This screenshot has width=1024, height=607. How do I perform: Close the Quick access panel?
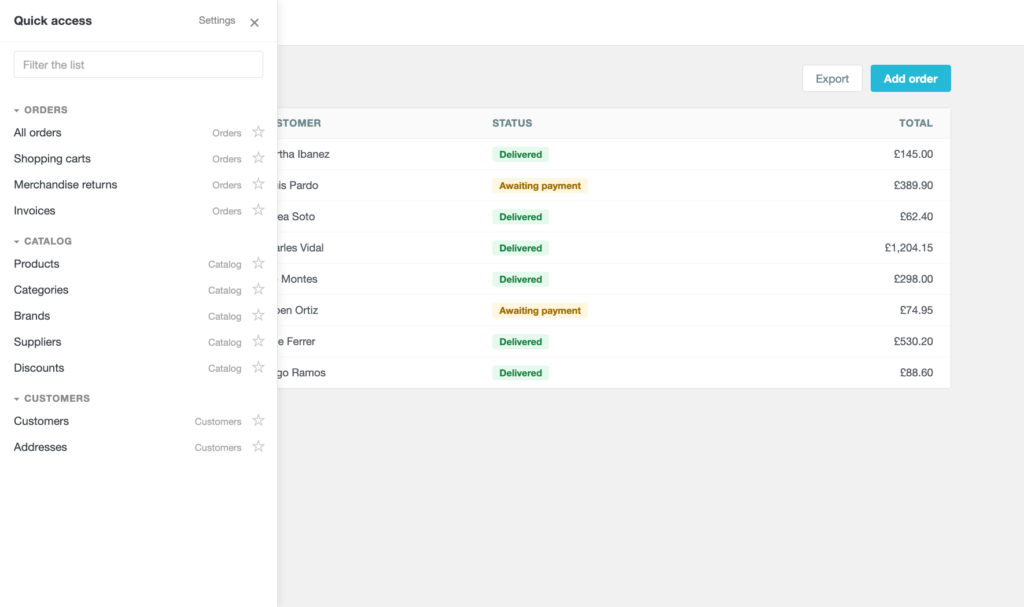click(255, 22)
